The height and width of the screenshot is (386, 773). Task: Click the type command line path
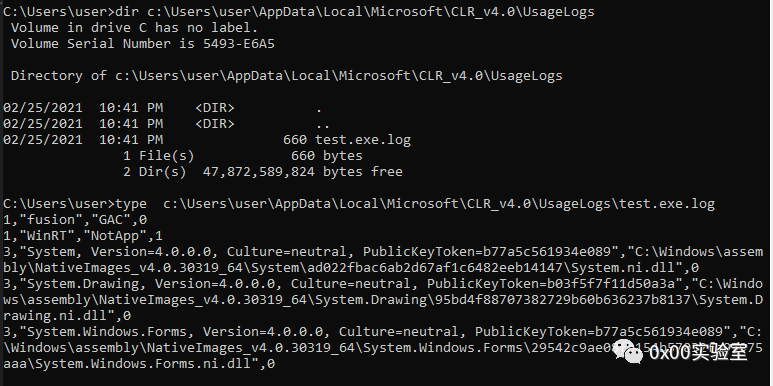(439, 204)
